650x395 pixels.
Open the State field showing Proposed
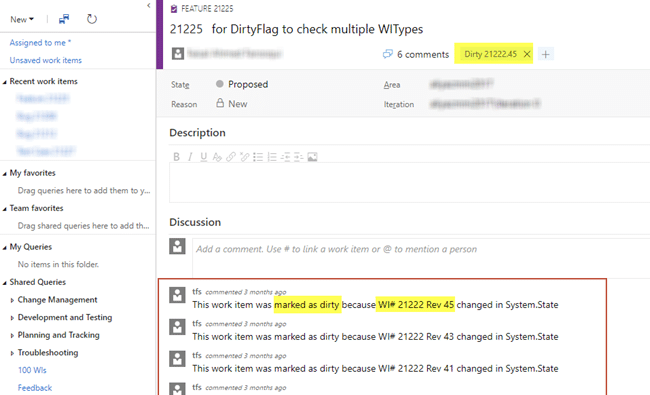[248, 85]
